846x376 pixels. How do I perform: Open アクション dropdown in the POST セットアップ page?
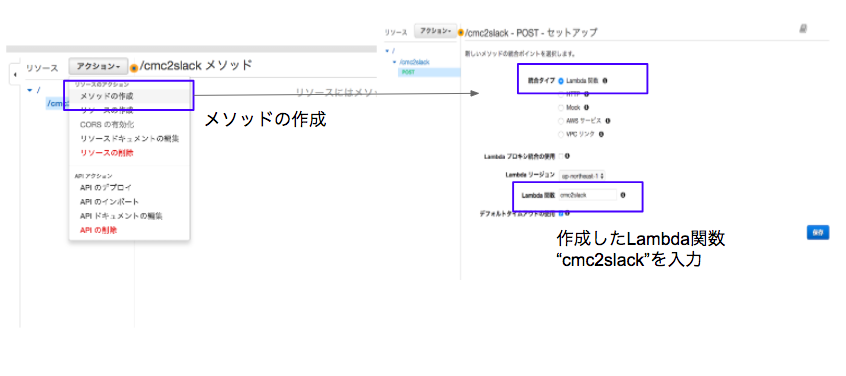coord(435,31)
